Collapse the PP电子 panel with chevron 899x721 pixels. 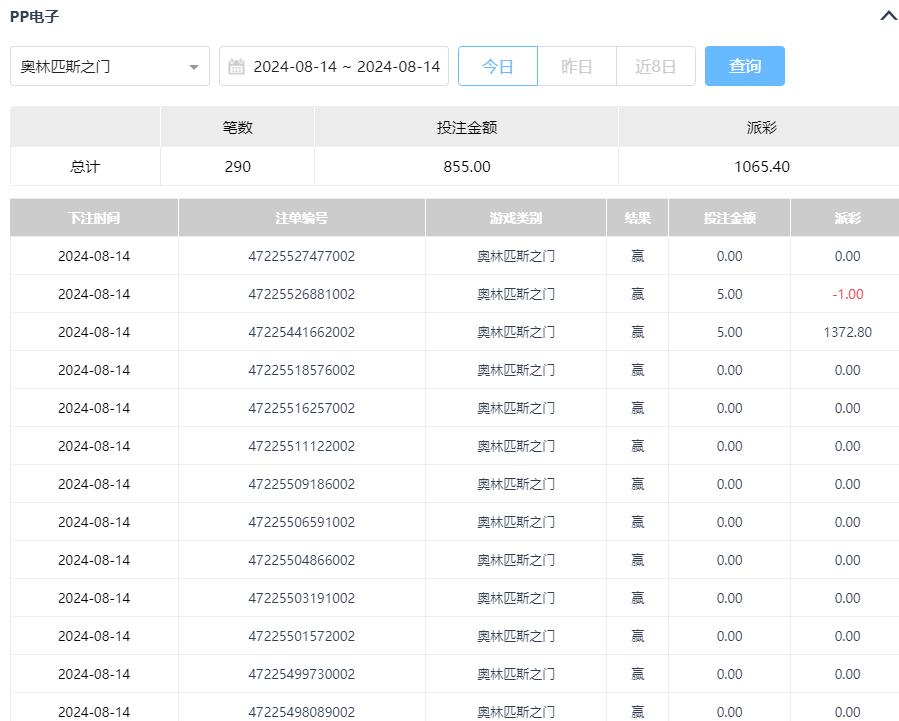click(887, 16)
